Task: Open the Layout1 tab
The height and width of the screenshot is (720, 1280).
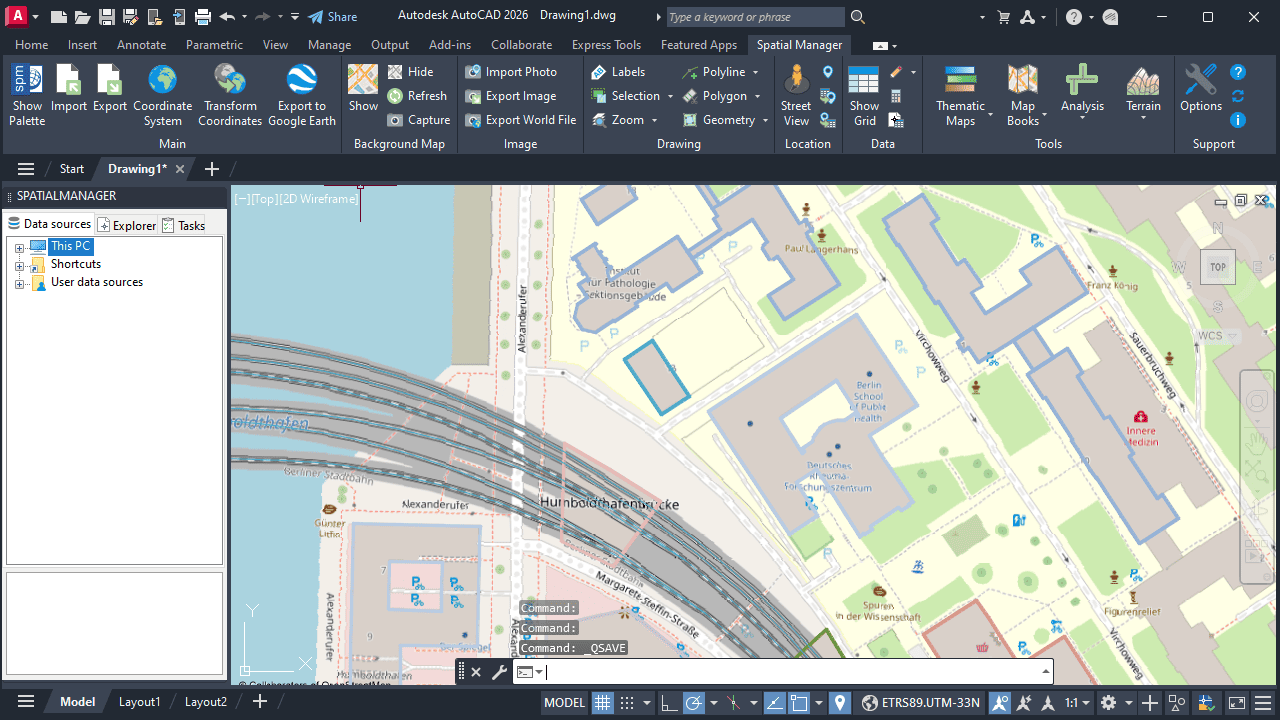Action: point(139,702)
